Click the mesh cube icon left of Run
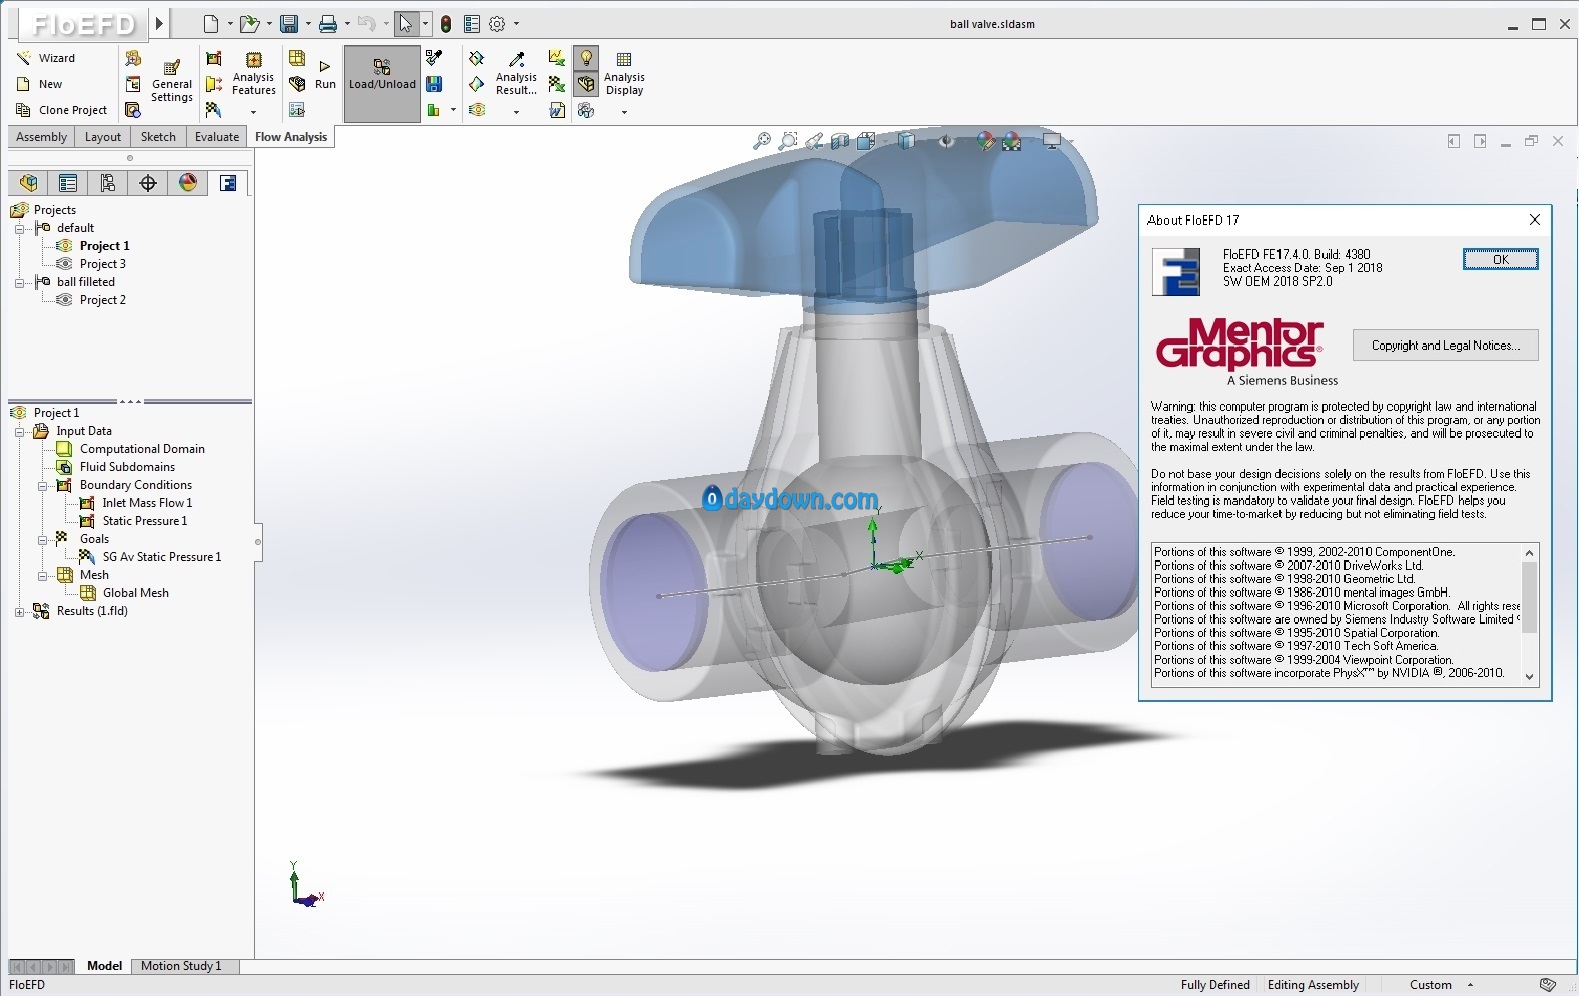The image size is (1579, 996). 297,58
